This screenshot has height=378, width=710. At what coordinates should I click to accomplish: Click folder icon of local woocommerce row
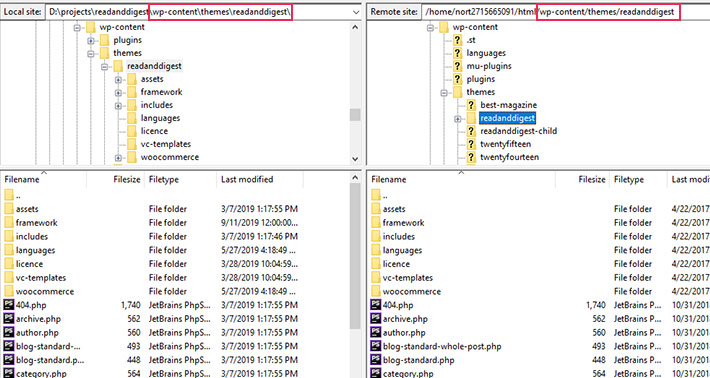coord(9,291)
